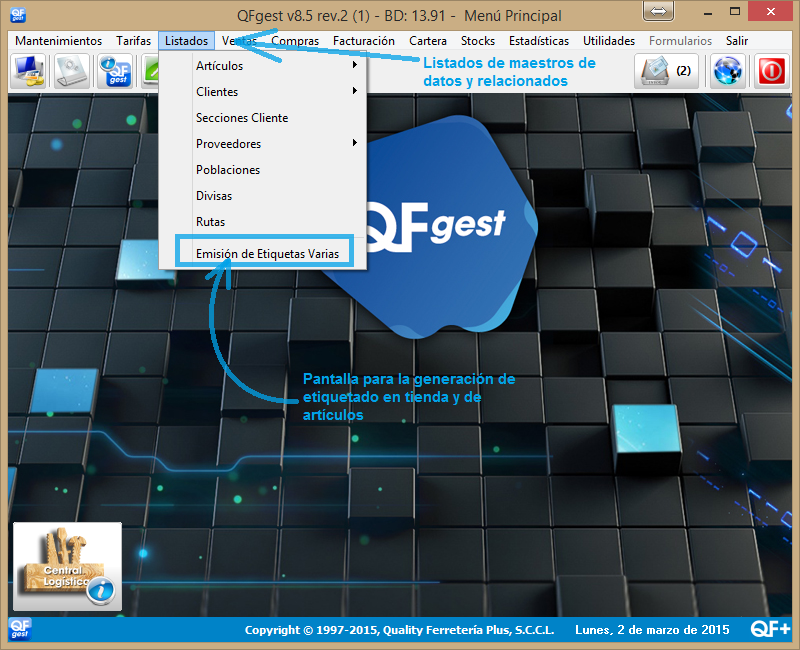
Task: Open the Stocks menu
Action: (478, 41)
